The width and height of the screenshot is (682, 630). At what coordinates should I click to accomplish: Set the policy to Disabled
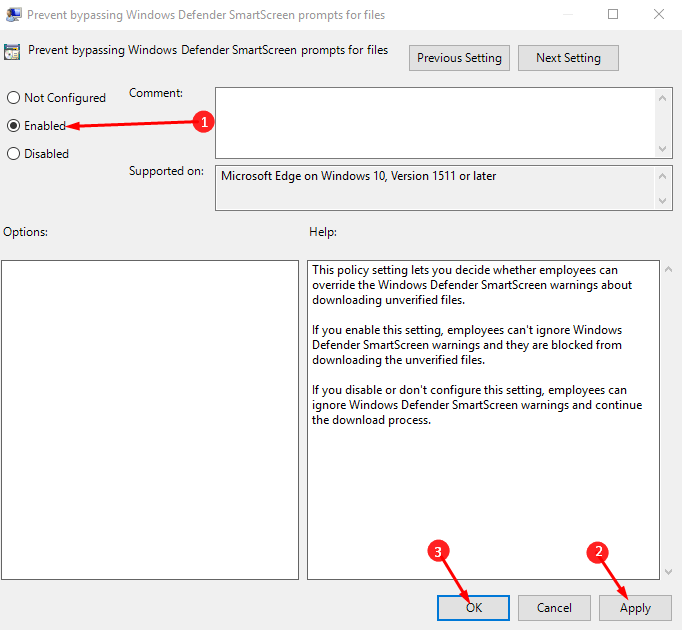click(14, 154)
